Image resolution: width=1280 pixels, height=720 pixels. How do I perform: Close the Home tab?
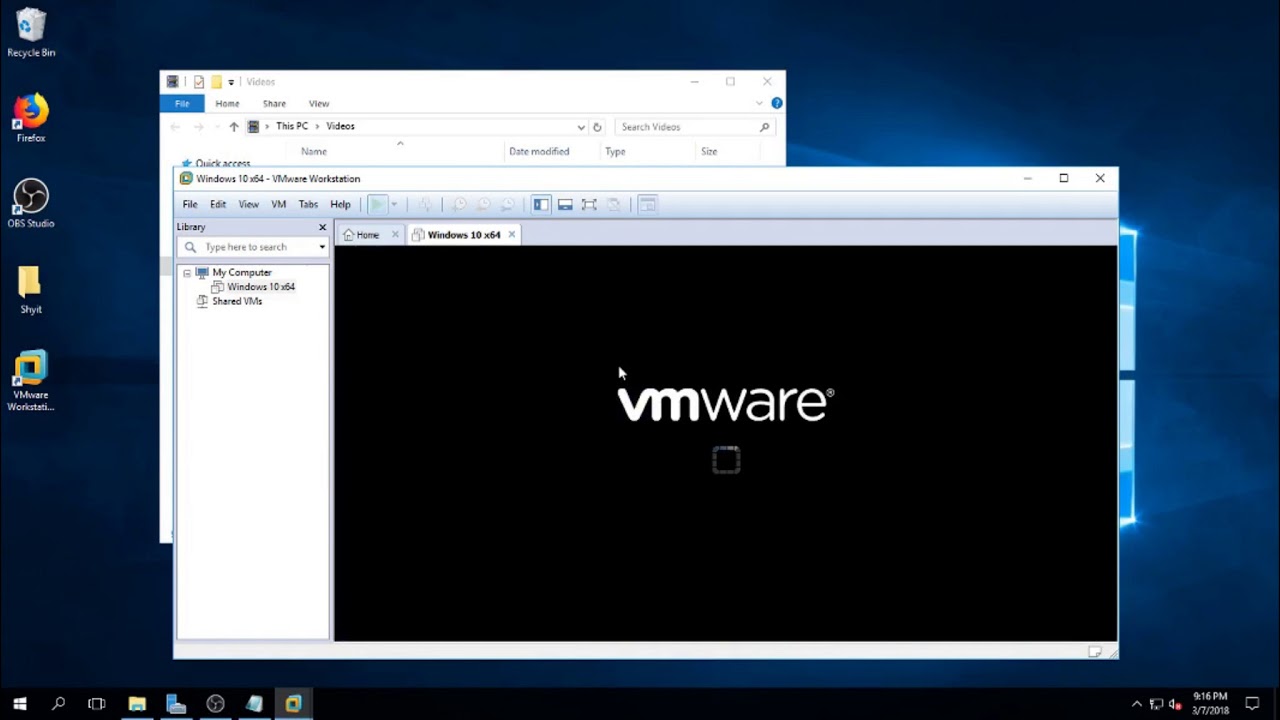click(x=395, y=235)
